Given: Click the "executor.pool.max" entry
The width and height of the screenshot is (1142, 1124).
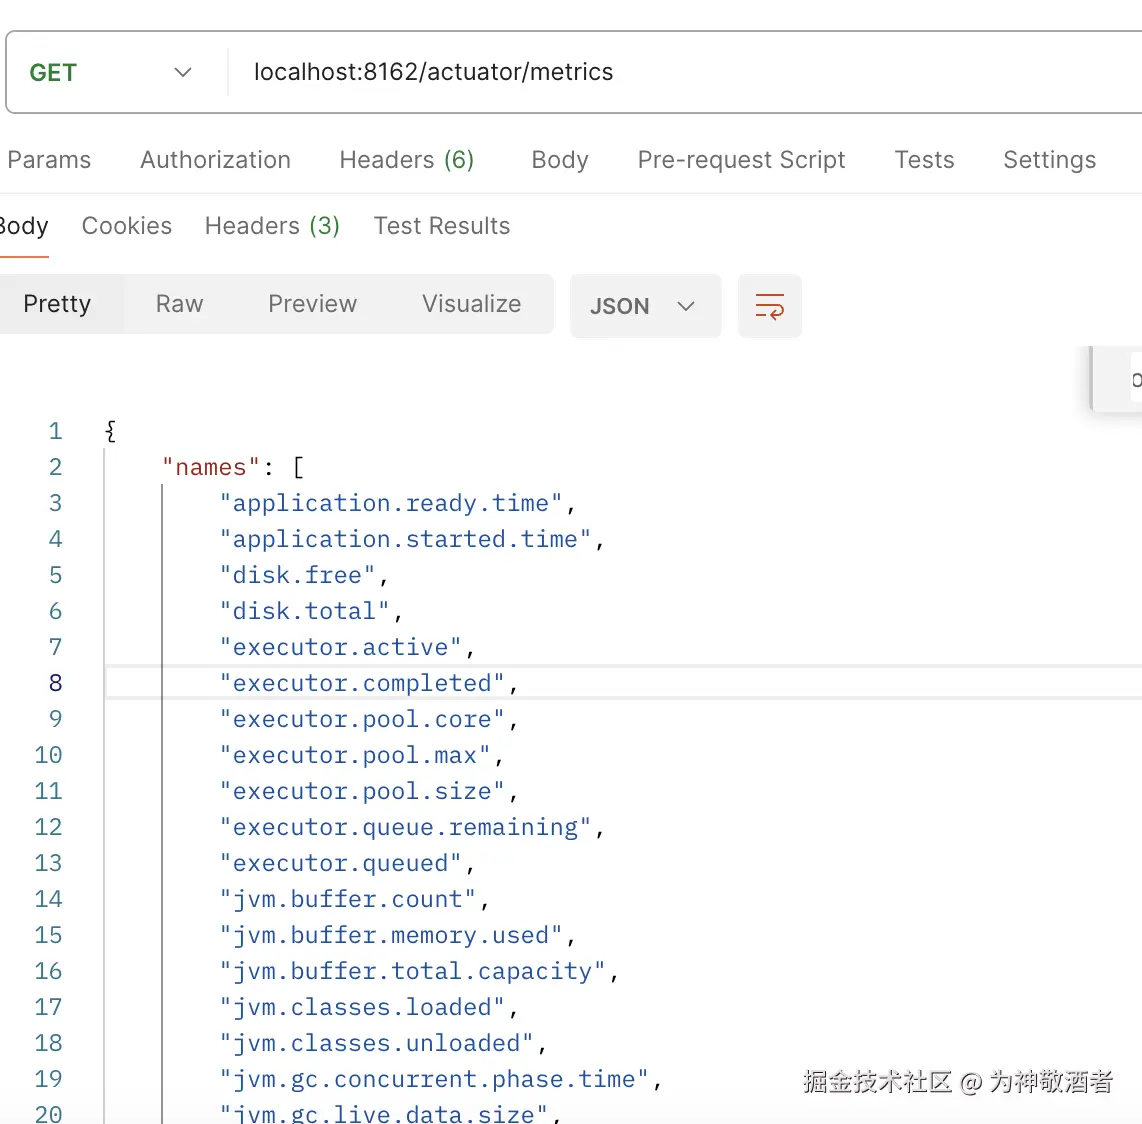Looking at the screenshot, I should coord(355,755).
